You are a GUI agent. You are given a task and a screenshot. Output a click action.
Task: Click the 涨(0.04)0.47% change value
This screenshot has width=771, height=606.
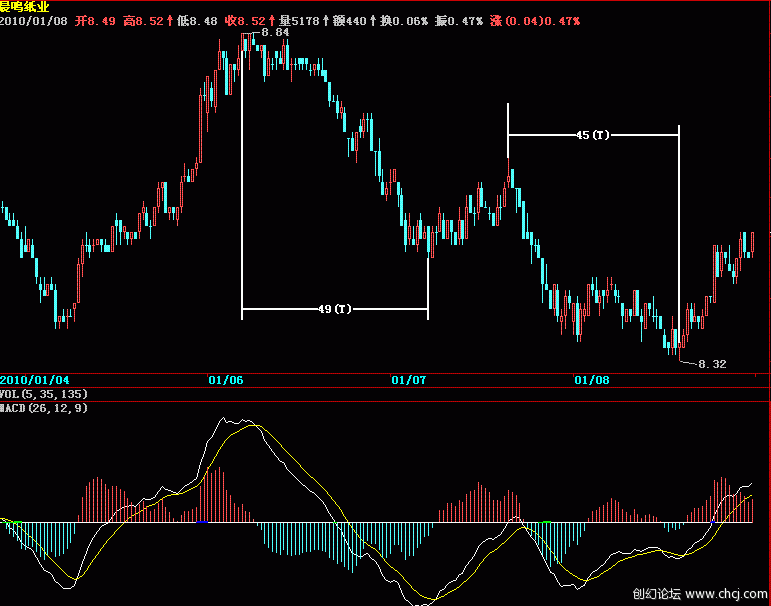pos(535,20)
